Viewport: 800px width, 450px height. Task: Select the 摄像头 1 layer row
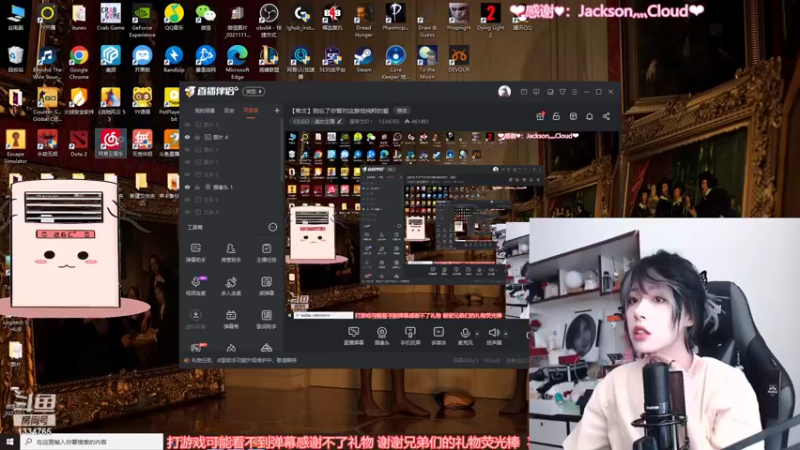(232, 187)
